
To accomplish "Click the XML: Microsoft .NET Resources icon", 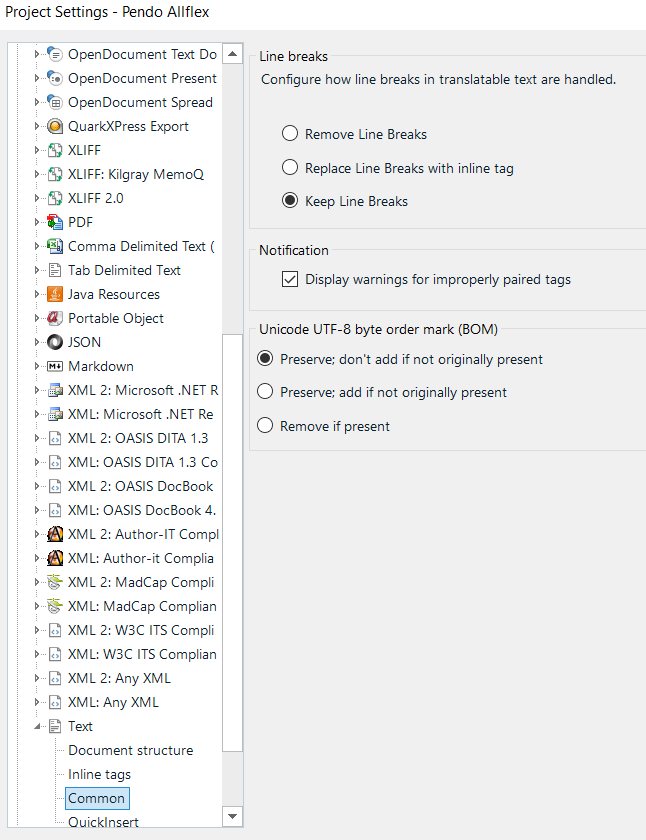I will pos(55,414).
